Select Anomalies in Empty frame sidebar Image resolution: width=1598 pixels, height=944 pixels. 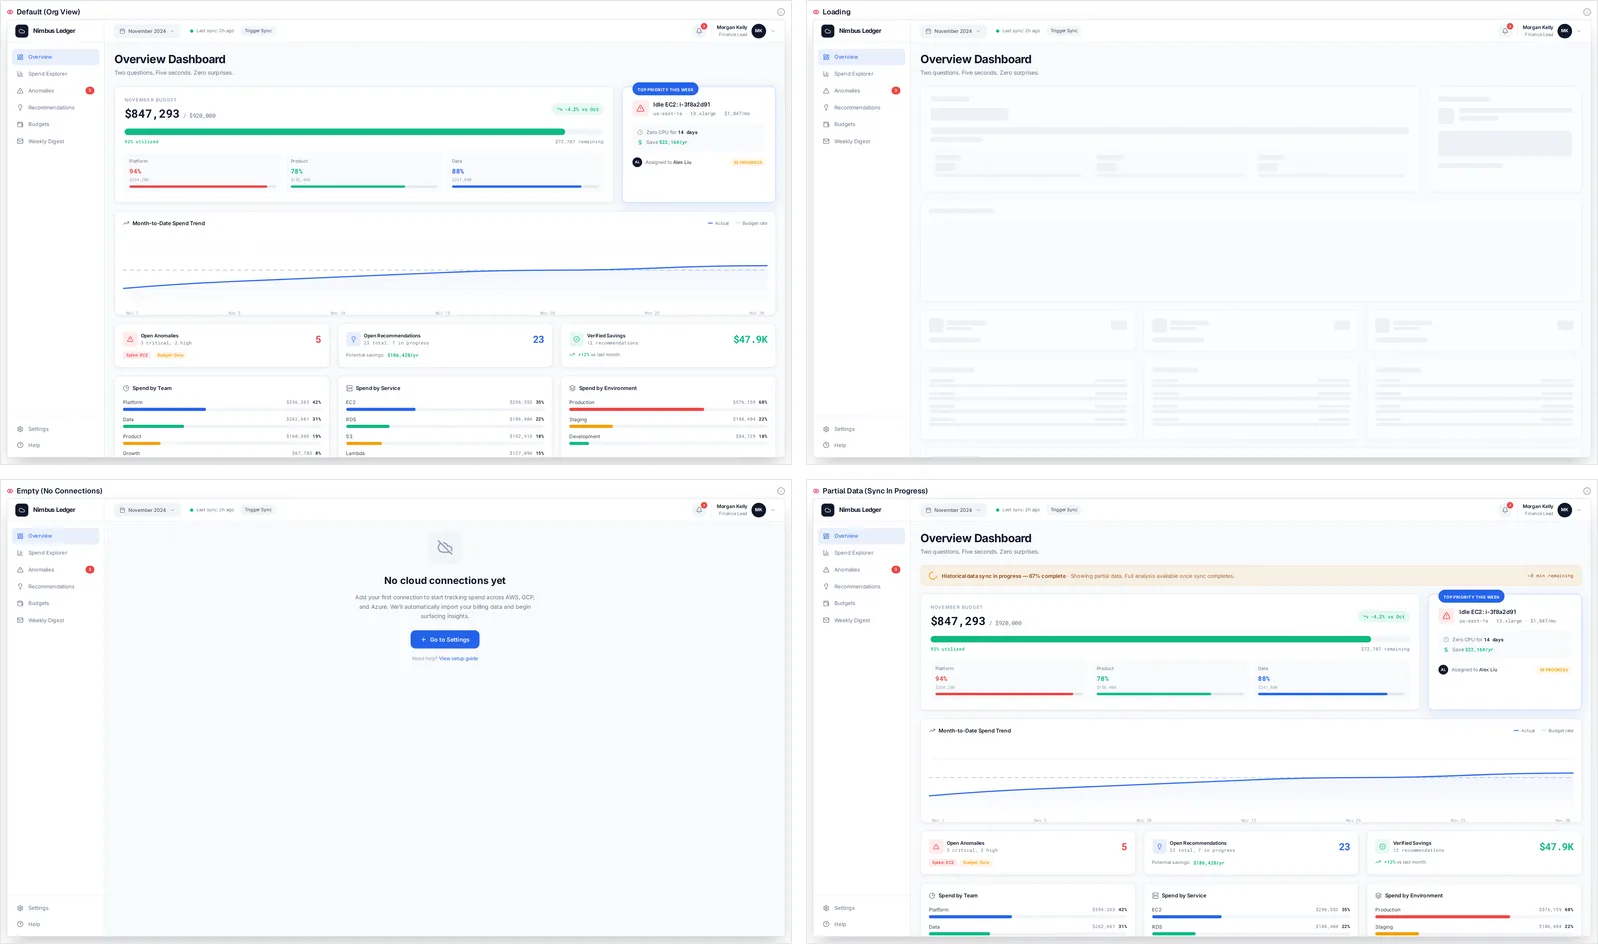coord(55,570)
